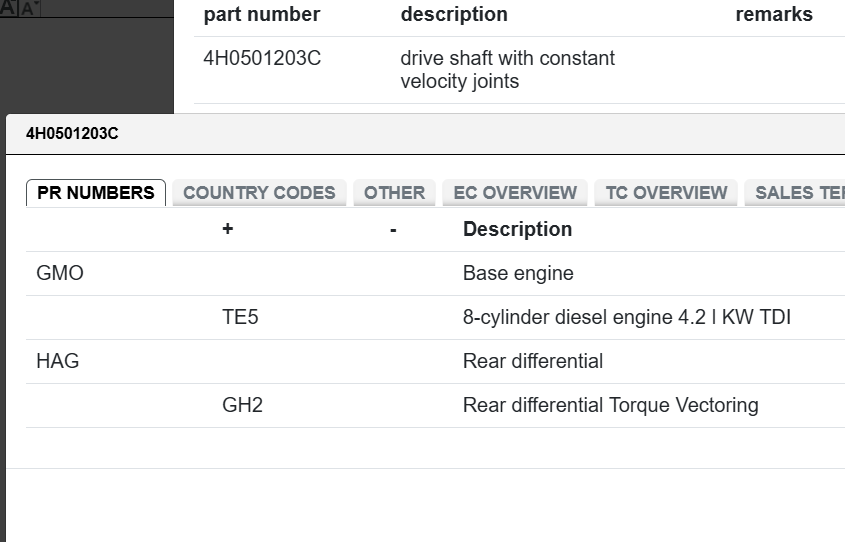Image resolution: width=845 pixels, height=542 pixels.
Task: Click the Rear differential Torque Vectoring text
Action: coord(610,405)
